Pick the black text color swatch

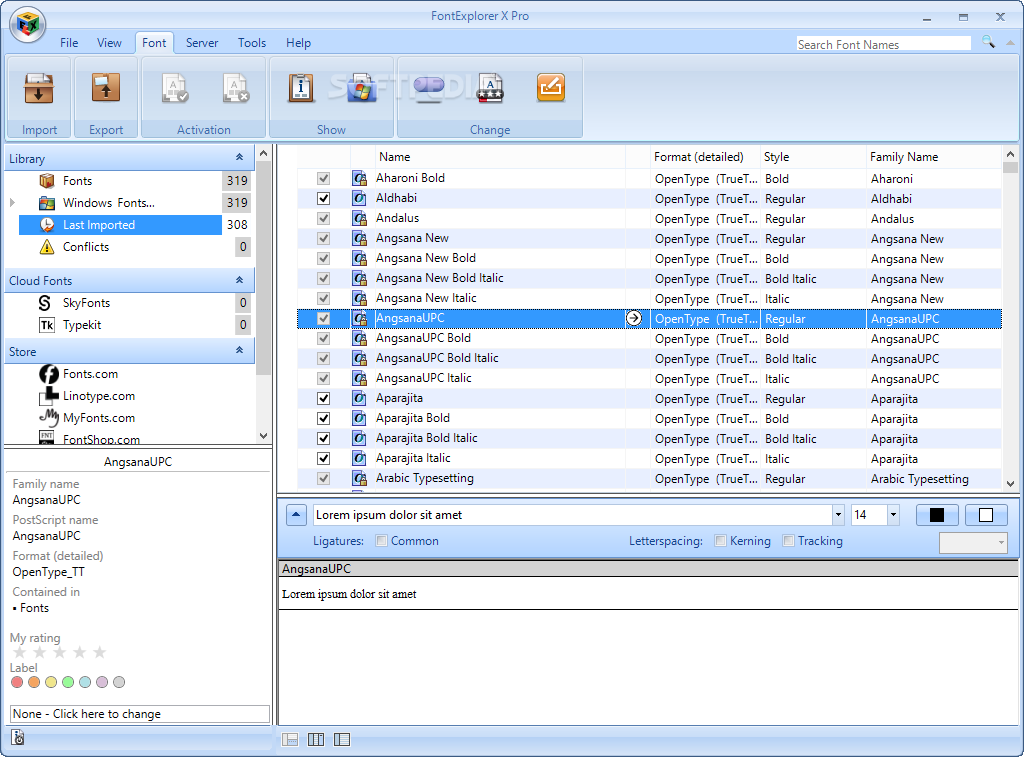936,515
